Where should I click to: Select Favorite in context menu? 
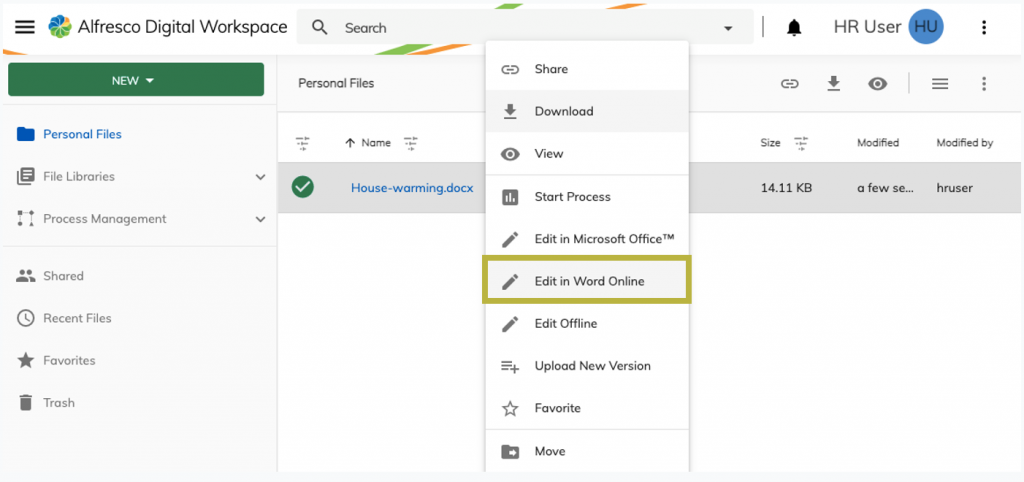[x=587, y=408]
